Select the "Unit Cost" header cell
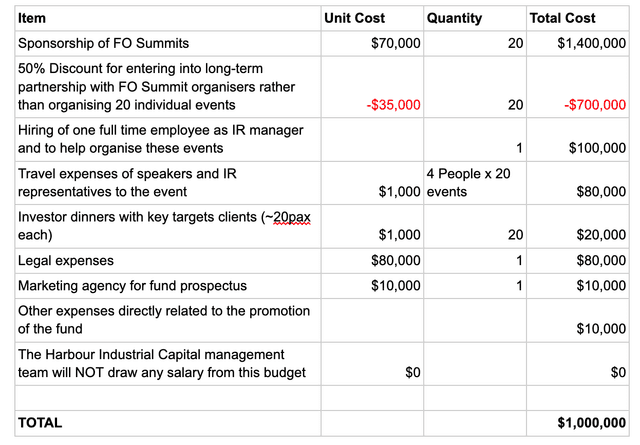 point(354,18)
